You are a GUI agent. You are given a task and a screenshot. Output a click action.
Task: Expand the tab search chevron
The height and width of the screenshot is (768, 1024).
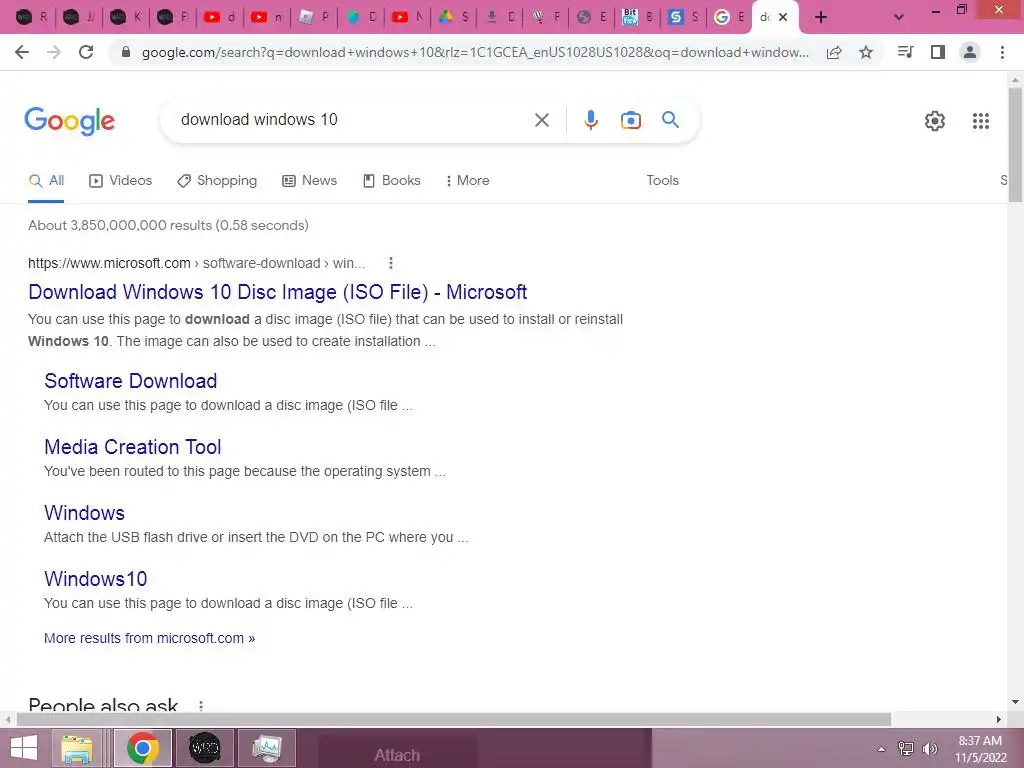899,17
